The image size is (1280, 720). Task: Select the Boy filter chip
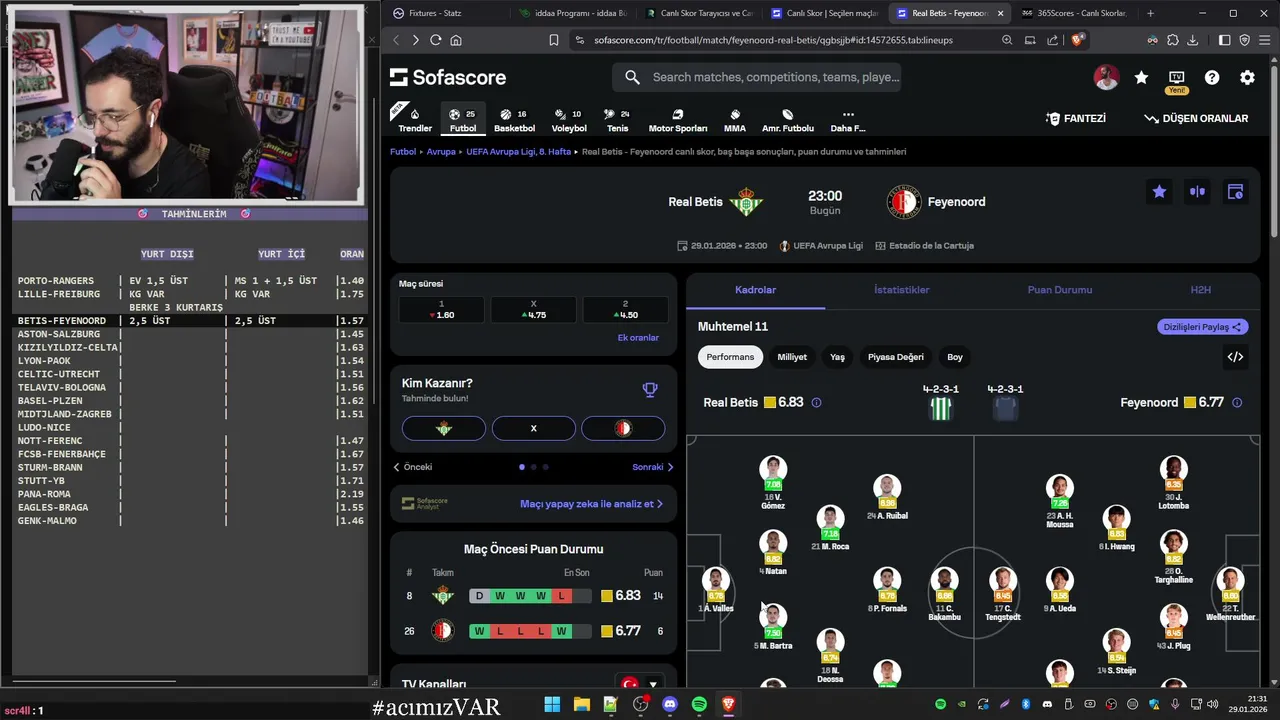click(x=955, y=357)
